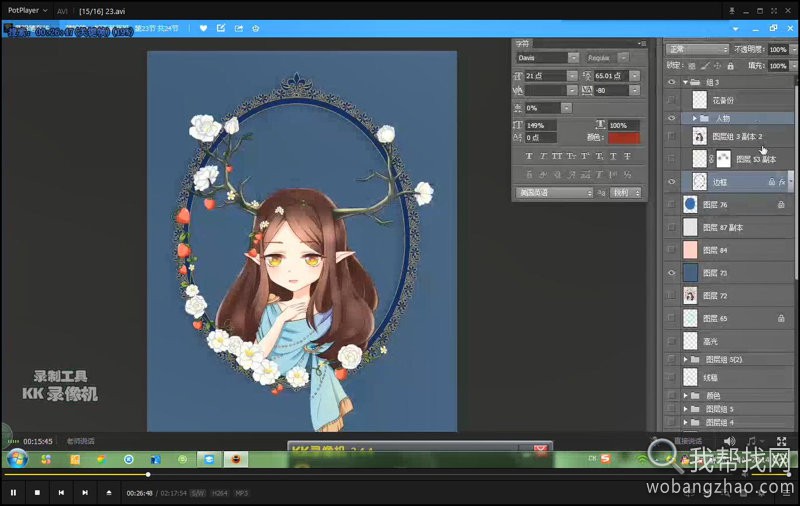Skip to next file in PotPlayer
The width and height of the screenshot is (800, 506).
point(85,493)
